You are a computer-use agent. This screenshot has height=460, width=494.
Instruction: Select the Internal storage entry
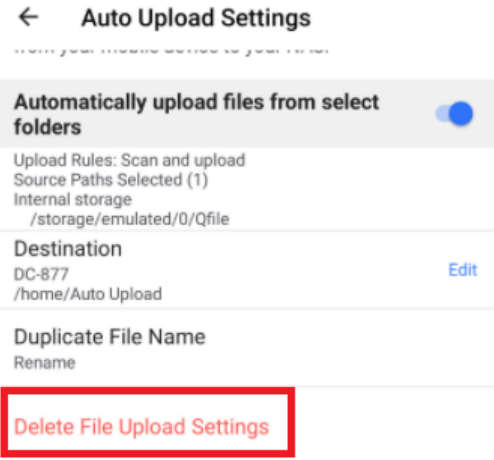[x=73, y=200]
